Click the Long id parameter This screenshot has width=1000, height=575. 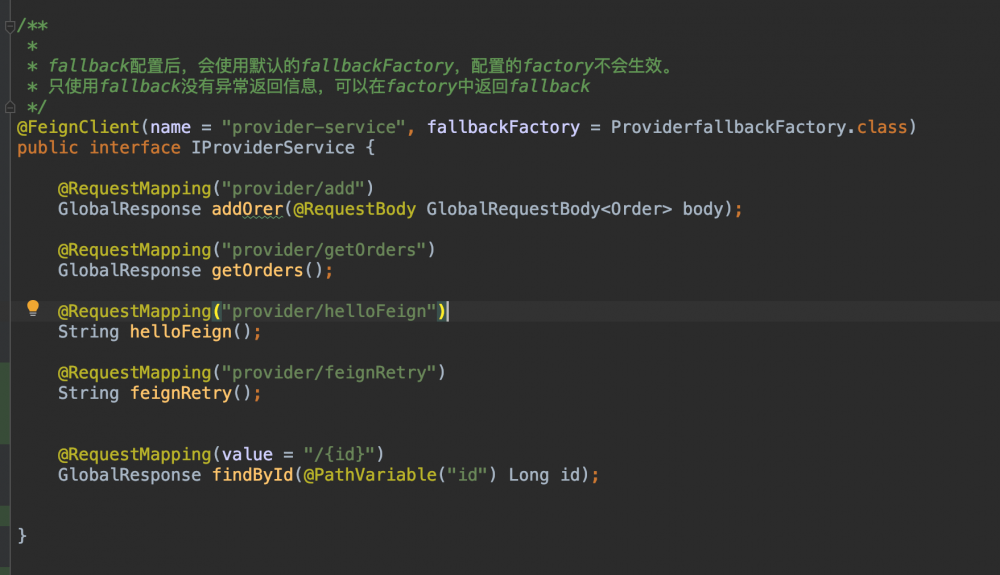(x=544, y=474)
